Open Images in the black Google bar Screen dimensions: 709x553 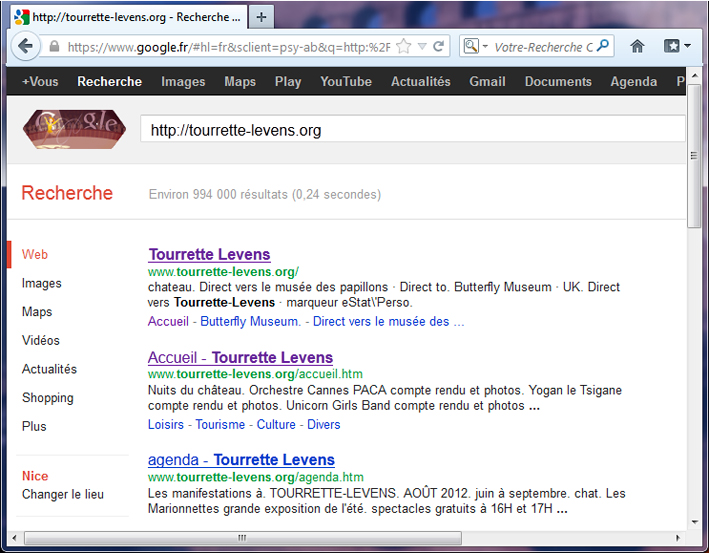click(x=183, y=82)
